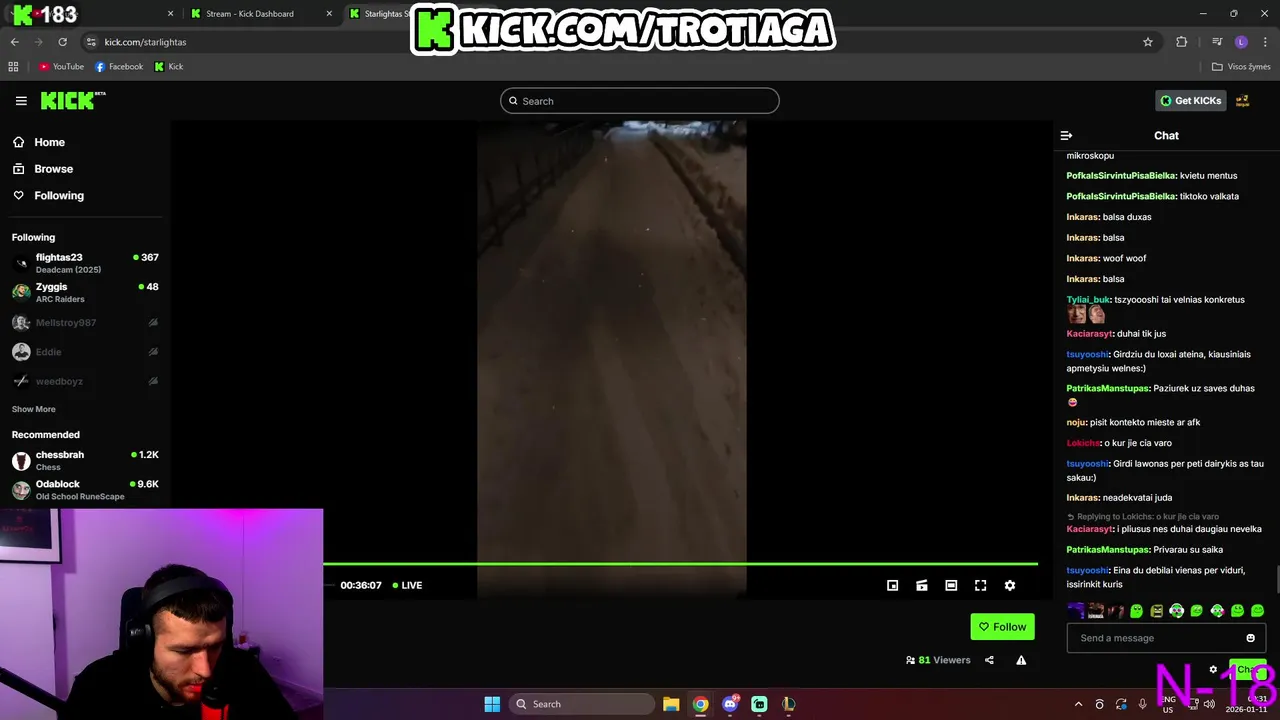This screenshot has height=720, width=1280.
Task: Open Browse in sidebar
Action: (43, 169)
